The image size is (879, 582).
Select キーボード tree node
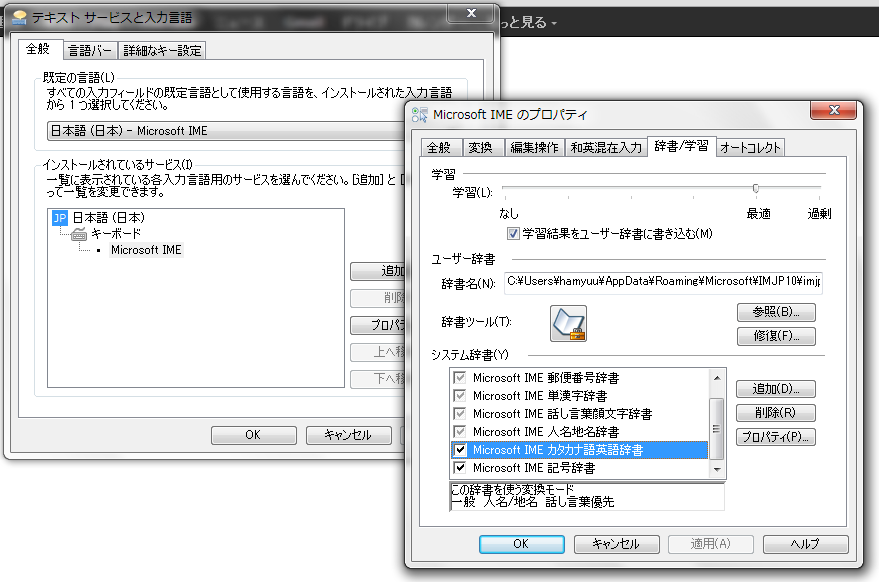pos(116,234)
